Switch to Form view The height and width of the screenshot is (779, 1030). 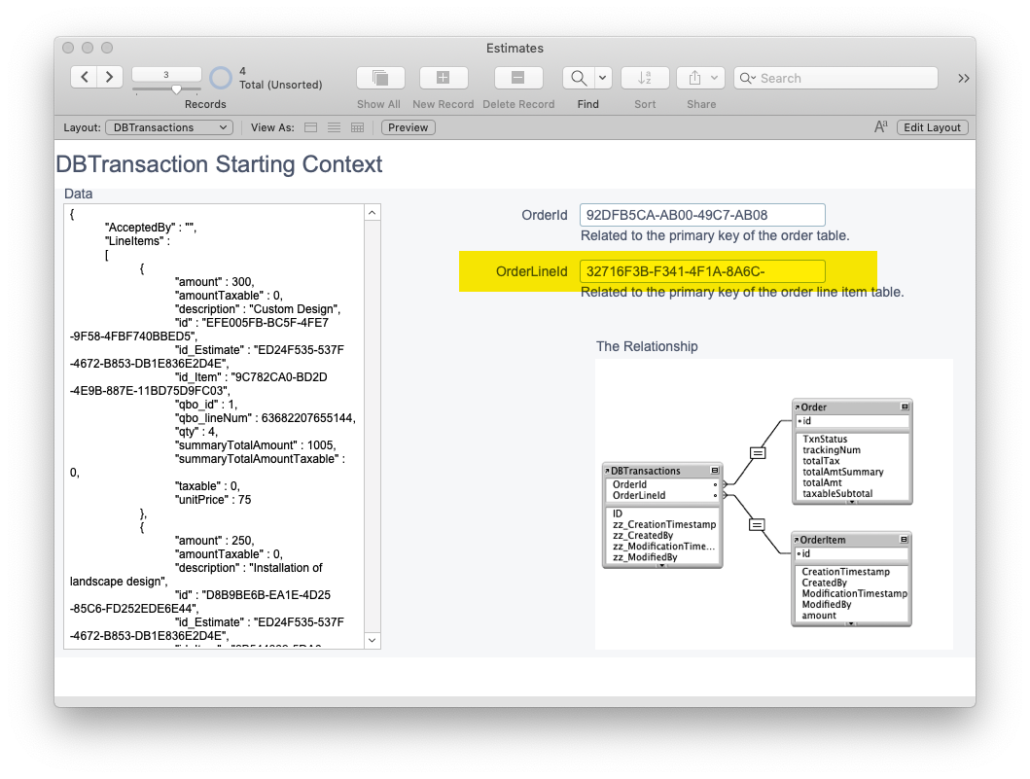point(313,127)
